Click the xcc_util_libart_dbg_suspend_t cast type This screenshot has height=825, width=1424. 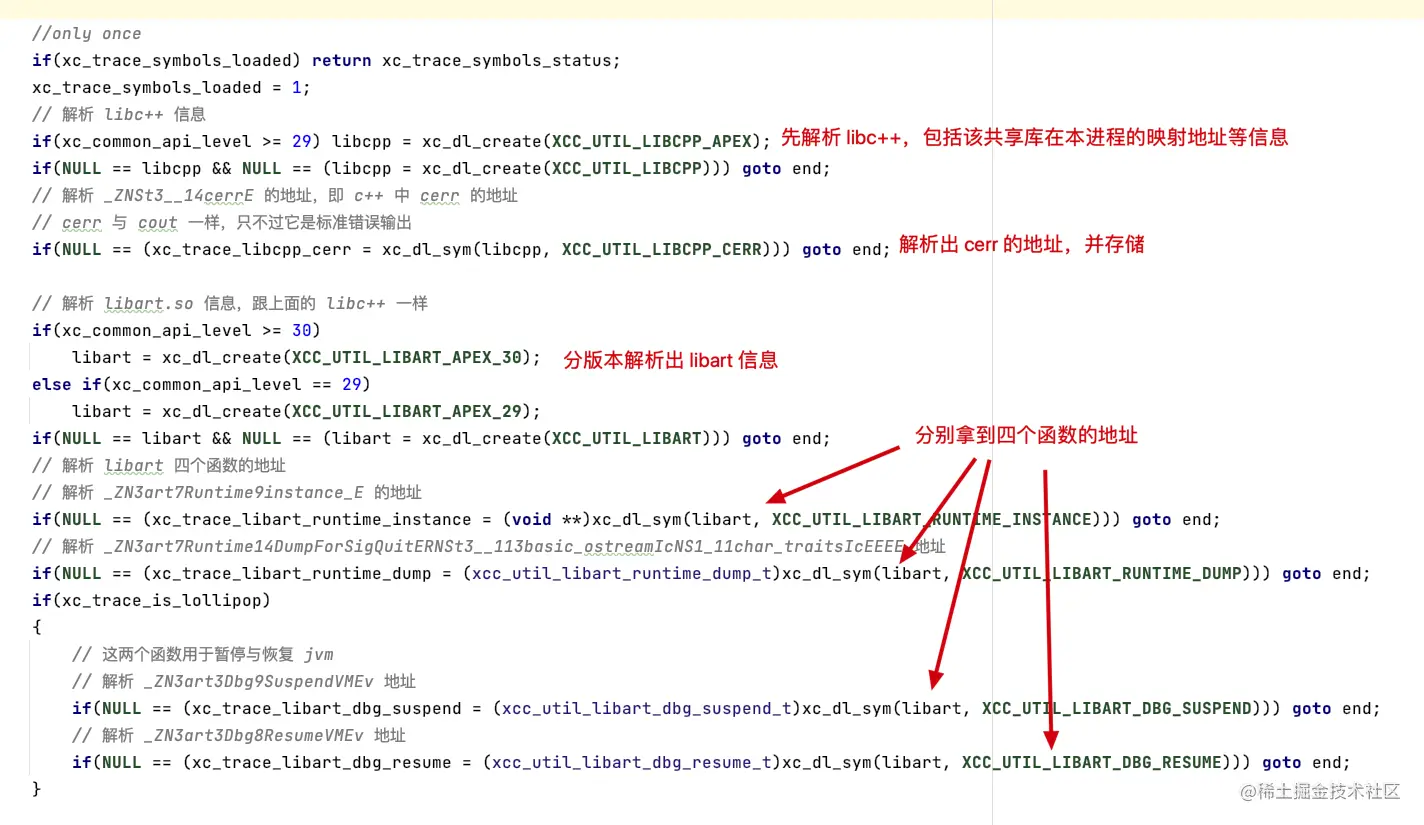tap(646, 709)
